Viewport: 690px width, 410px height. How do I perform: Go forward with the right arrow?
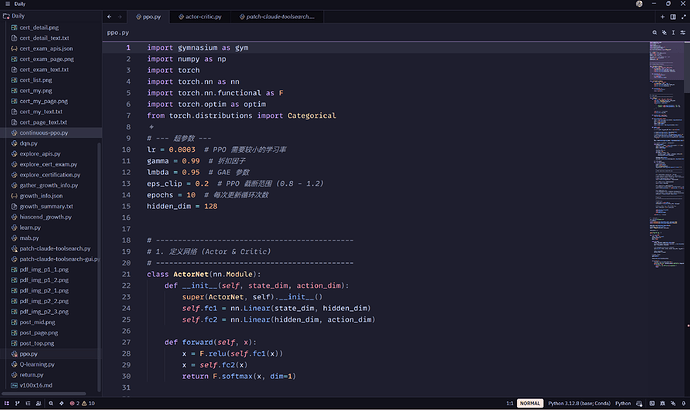coord(120,17)
